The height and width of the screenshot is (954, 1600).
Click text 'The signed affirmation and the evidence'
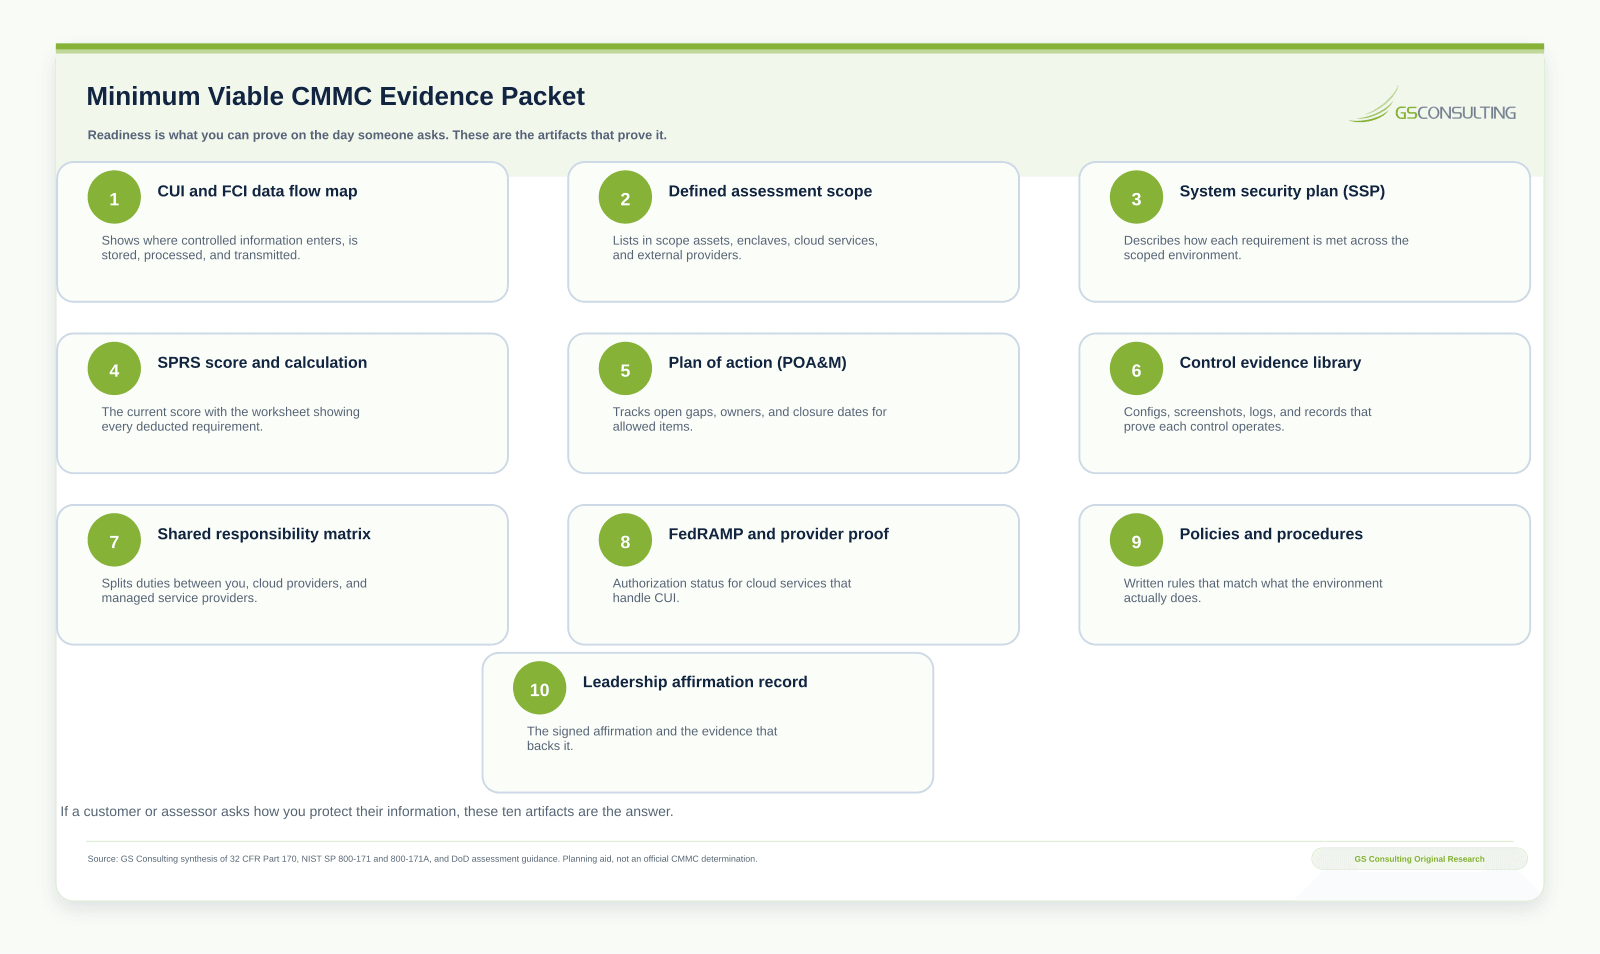click(652, 739)
